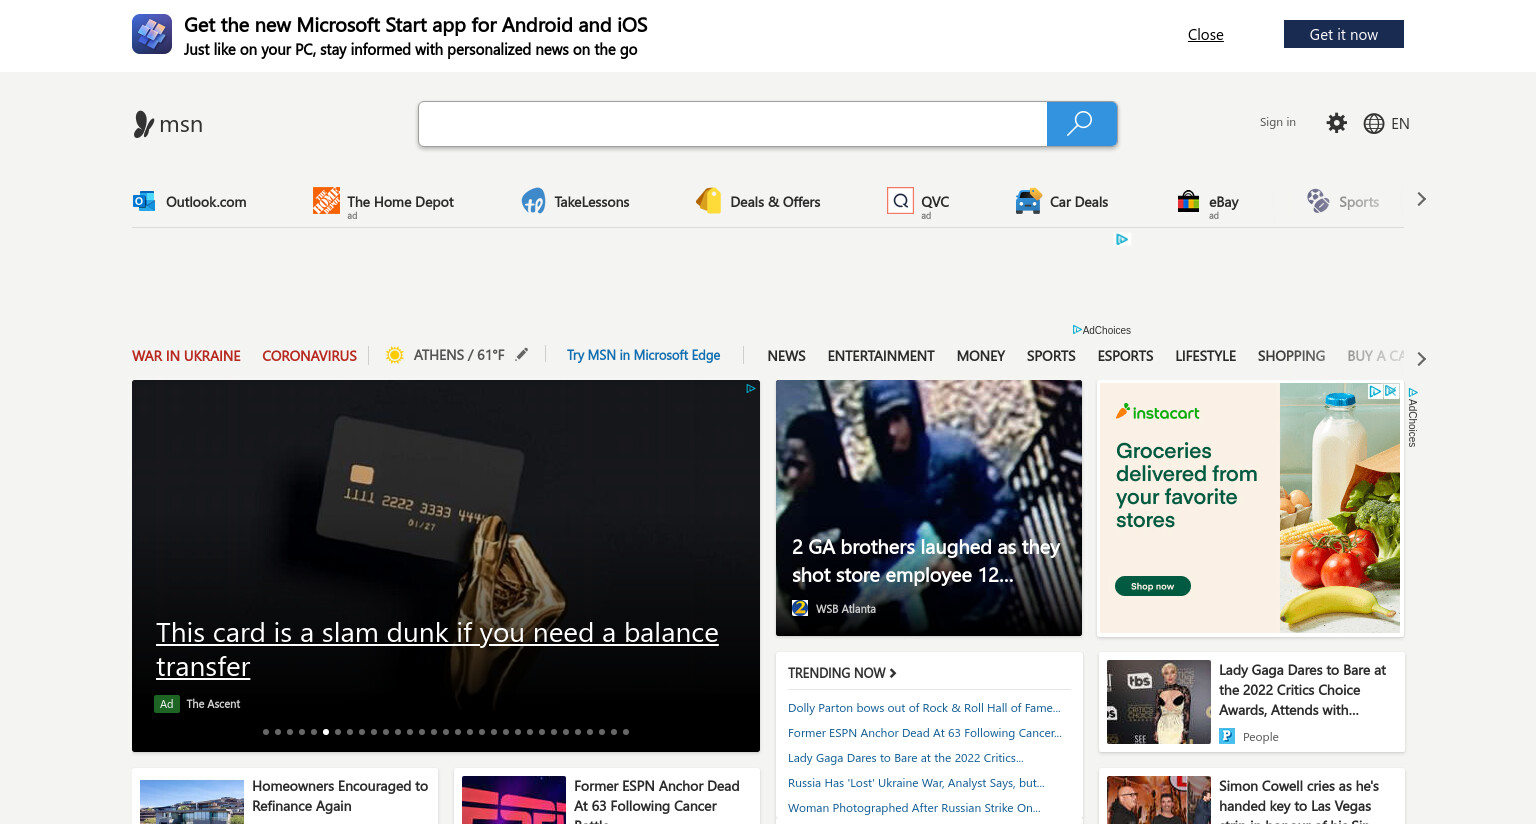The image size is (1536, 824).
Task: Click the TakeLessons icon
Action: point(533,201)
